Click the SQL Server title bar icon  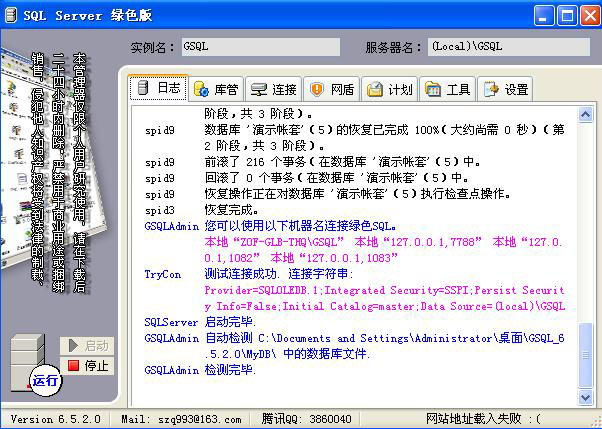10,15
